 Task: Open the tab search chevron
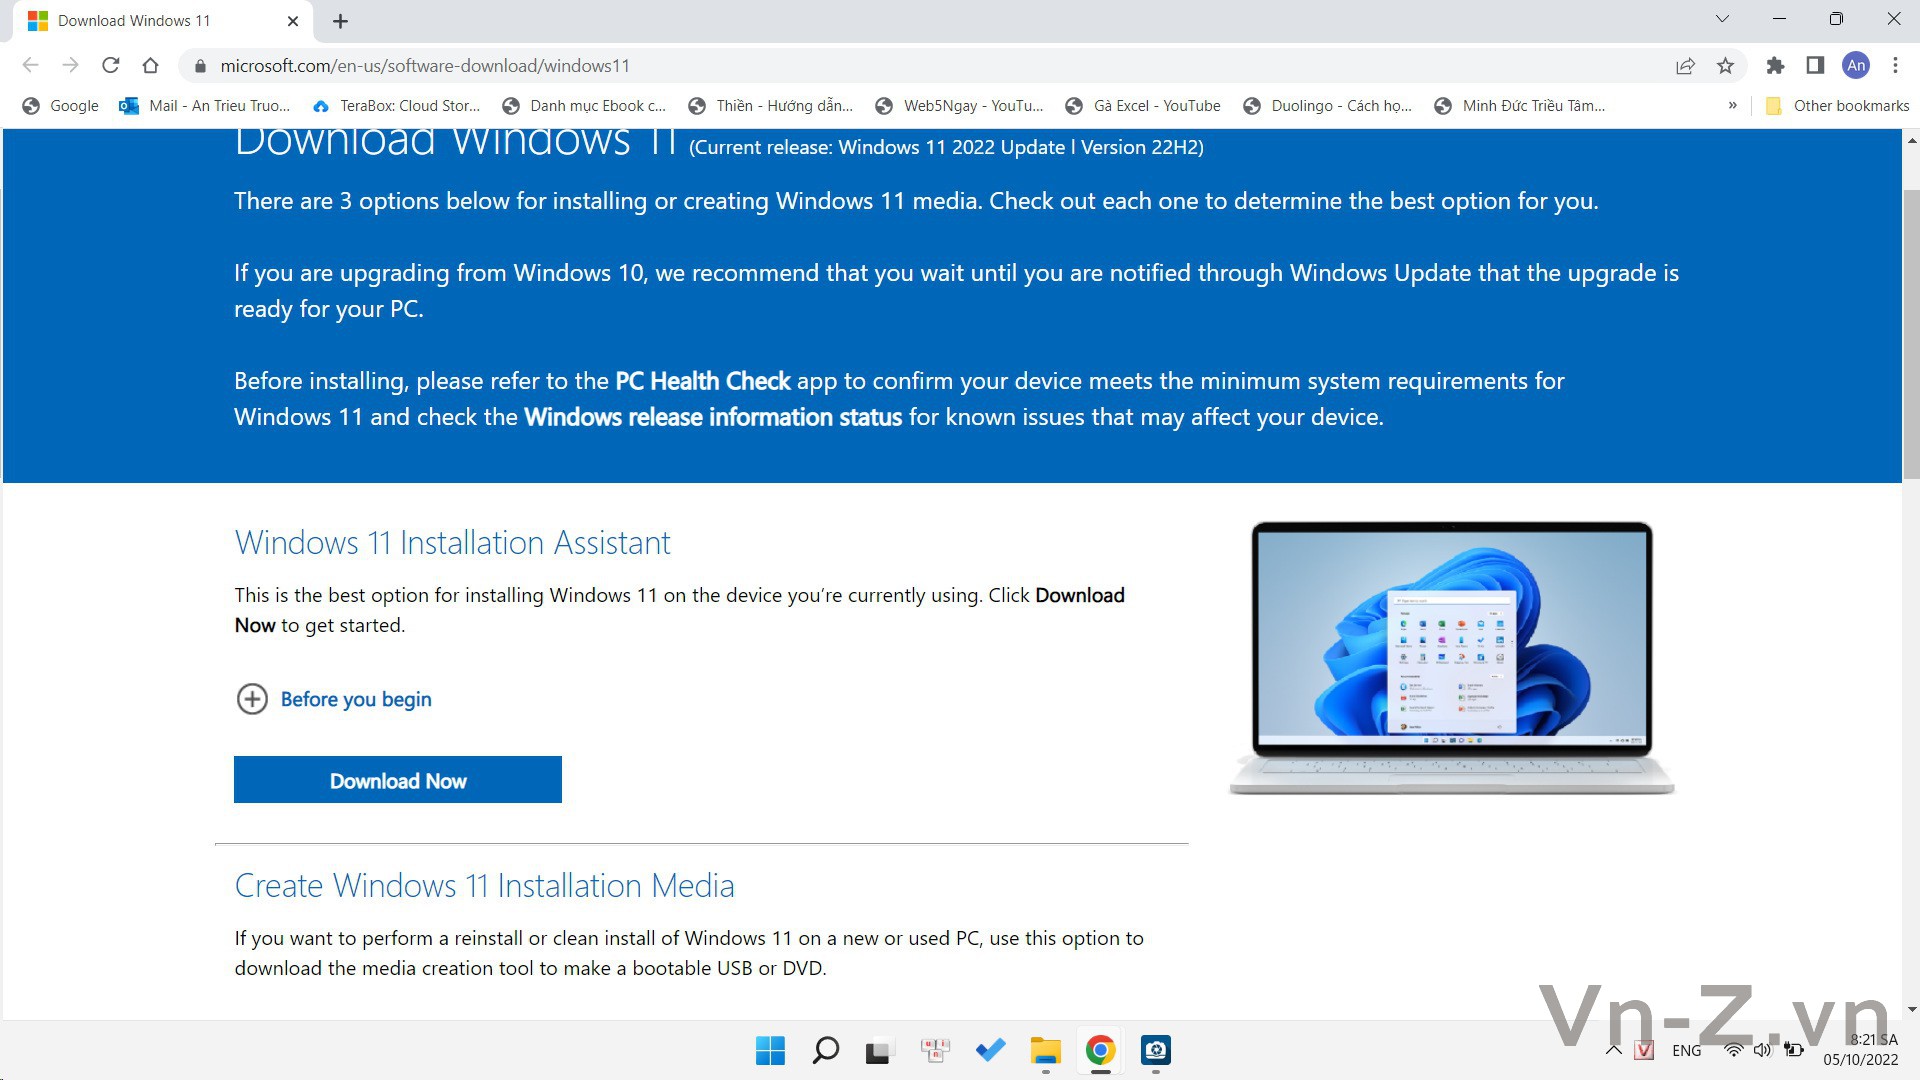[x=1722, y=19]
